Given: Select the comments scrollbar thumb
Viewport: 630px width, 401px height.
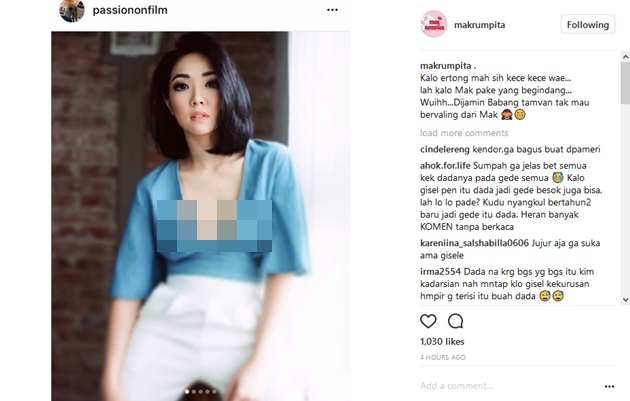Looking at the screenshot, I should (625, 82).
